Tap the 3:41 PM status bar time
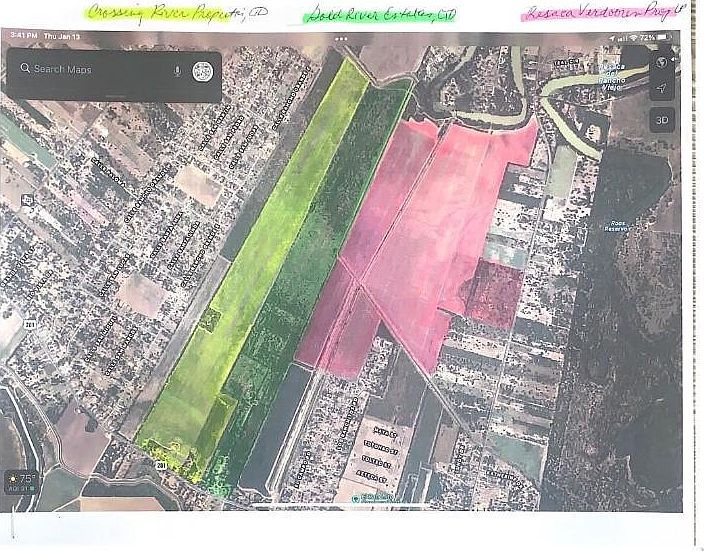This screenshot has width=704, height=551. (24, 35)
